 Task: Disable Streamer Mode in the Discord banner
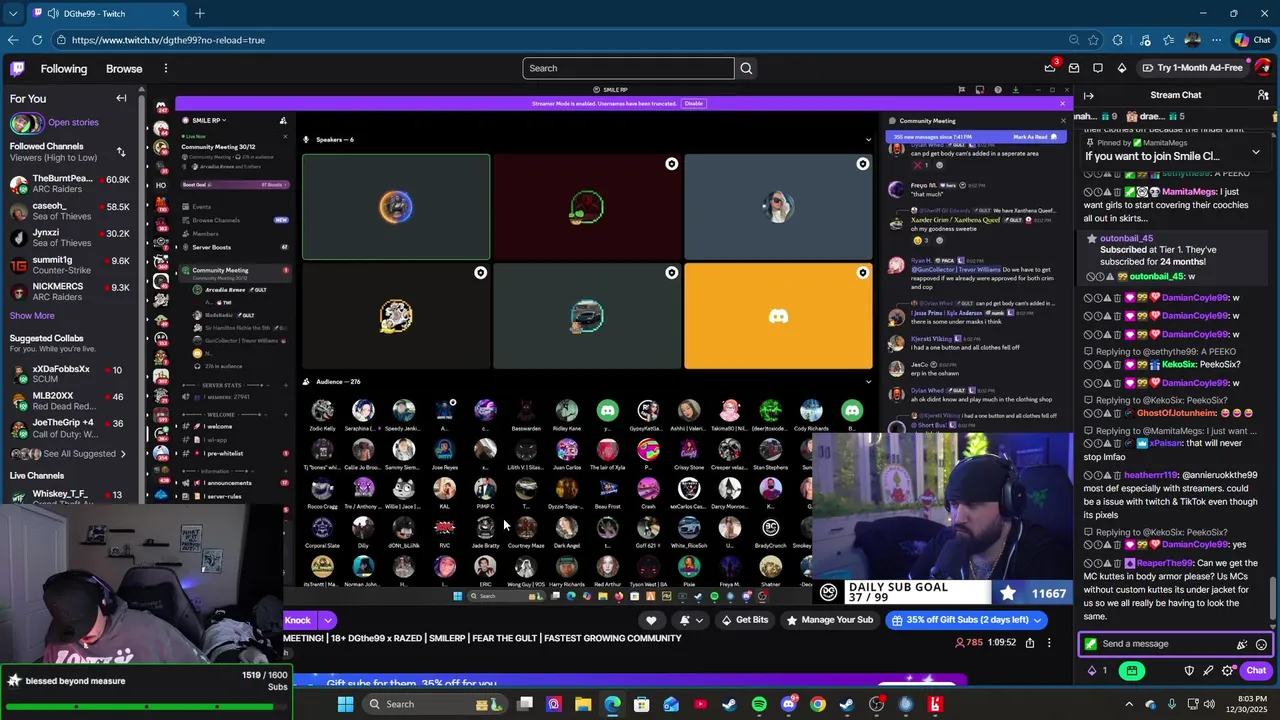pyautogui.click(x=693, y=103)
